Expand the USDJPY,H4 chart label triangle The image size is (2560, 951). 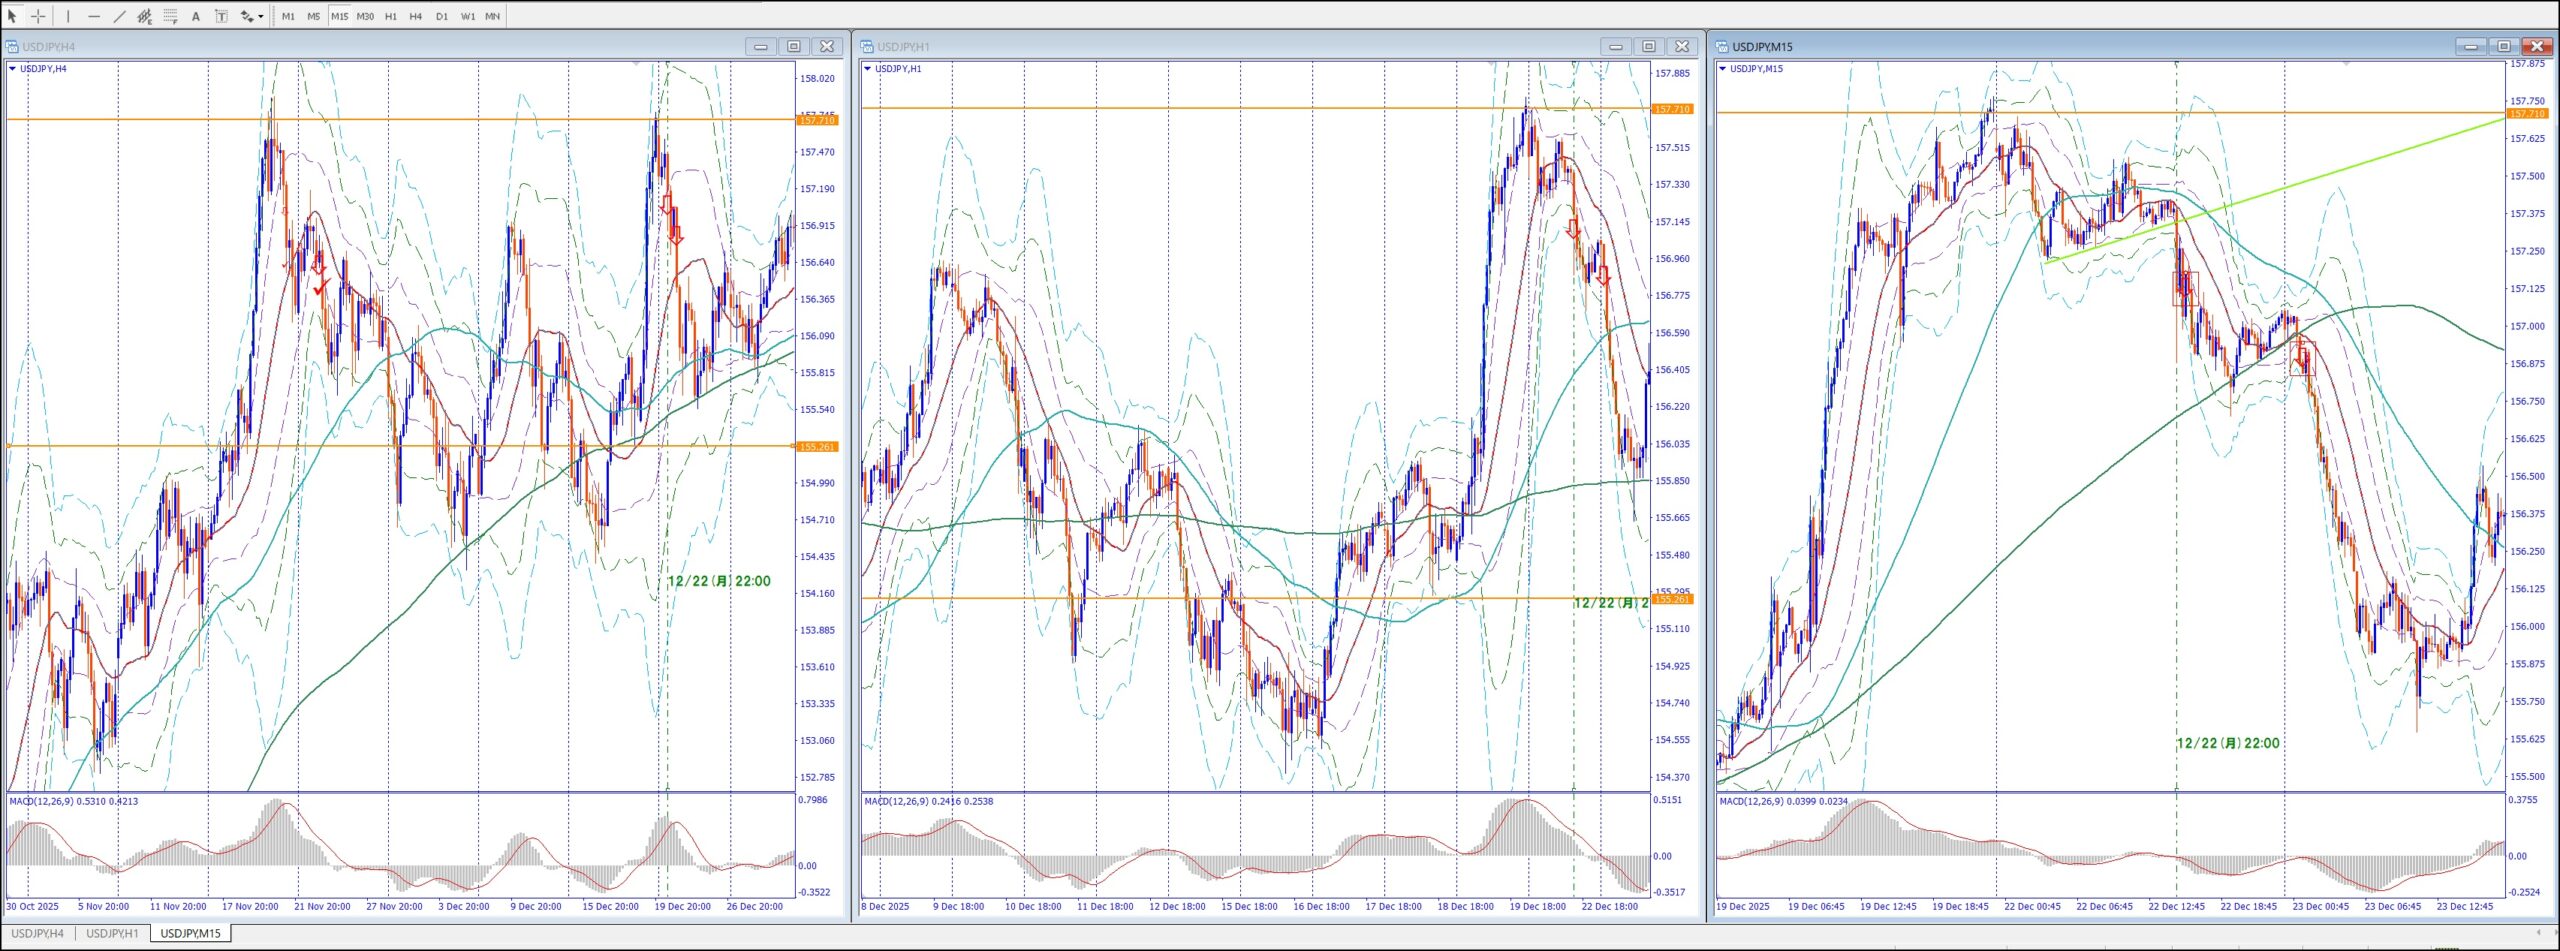coord(12,69)
